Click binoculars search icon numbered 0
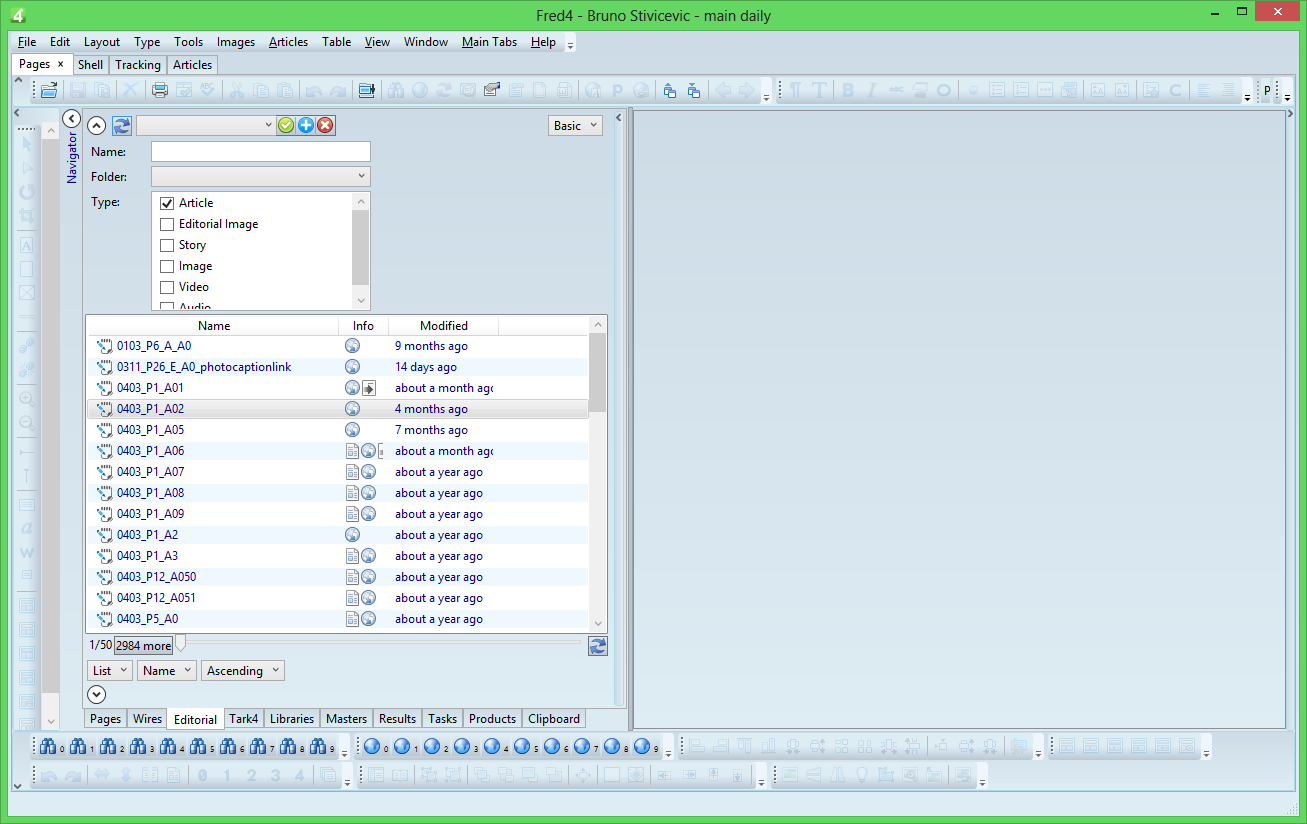Viewport: 1307px width, 824px height. [50, 746]
